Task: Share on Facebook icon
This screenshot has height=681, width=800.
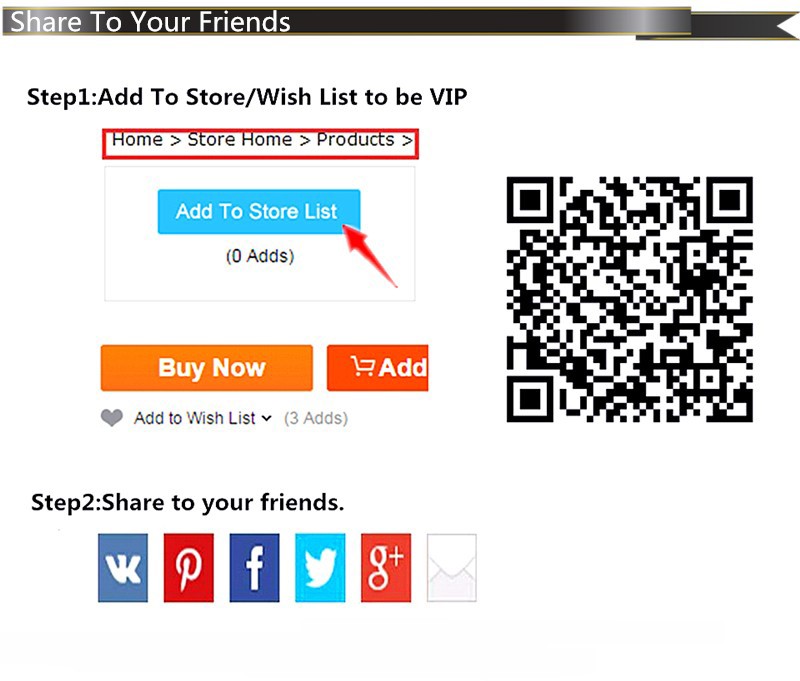Action: point(254,568)
